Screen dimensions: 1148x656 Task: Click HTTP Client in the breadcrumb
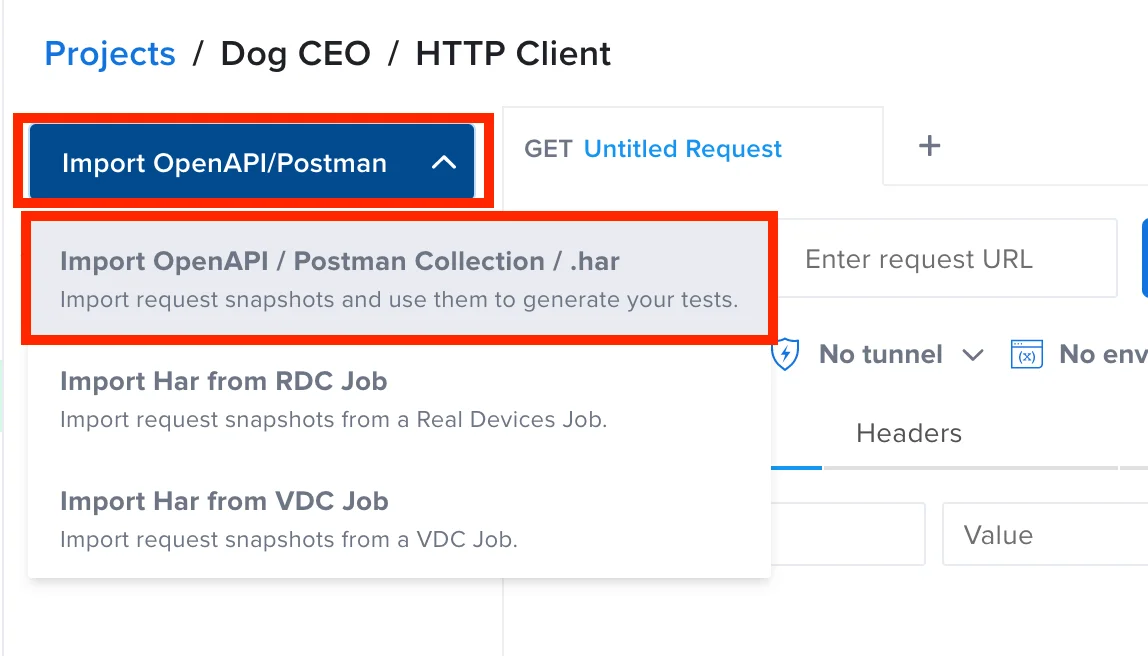pos(513,54)
